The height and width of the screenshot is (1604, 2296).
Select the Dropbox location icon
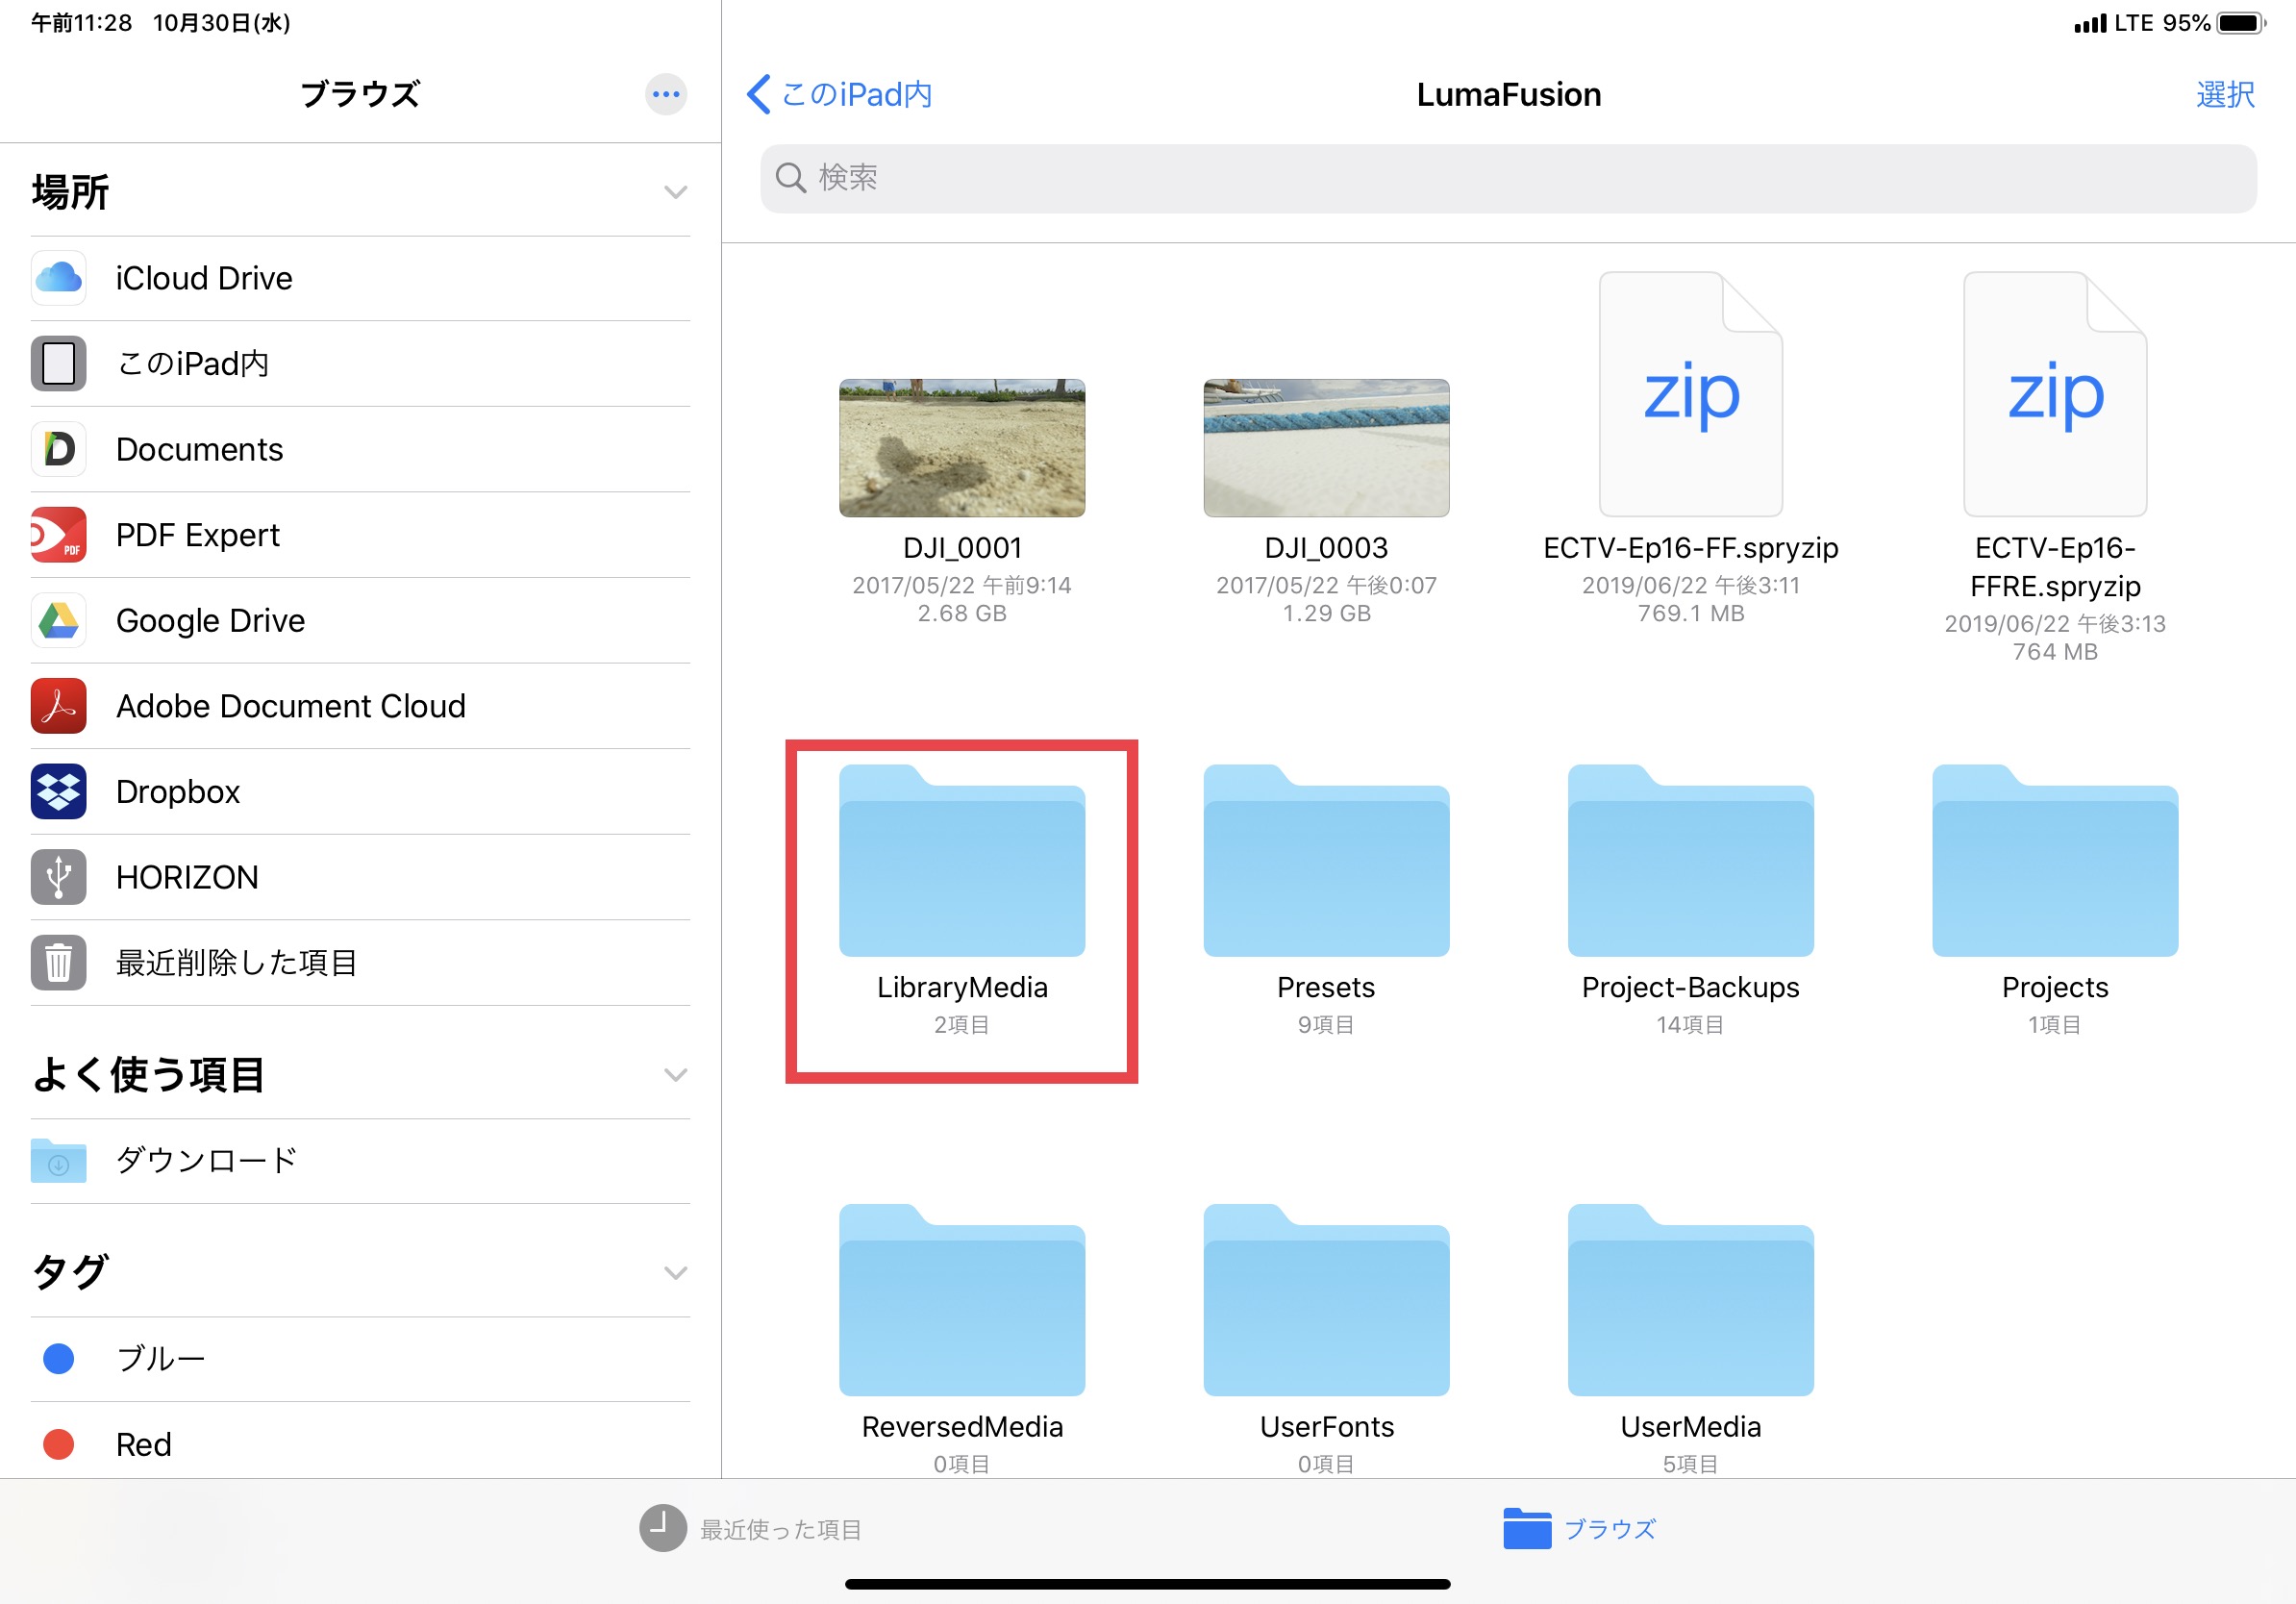(x=58, y=791)
